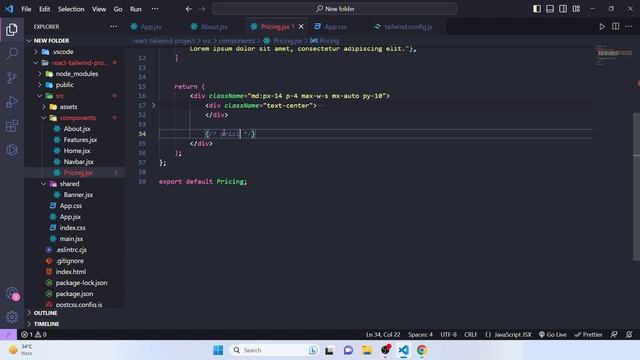Show more menu items ellipsis

(155, 9)
